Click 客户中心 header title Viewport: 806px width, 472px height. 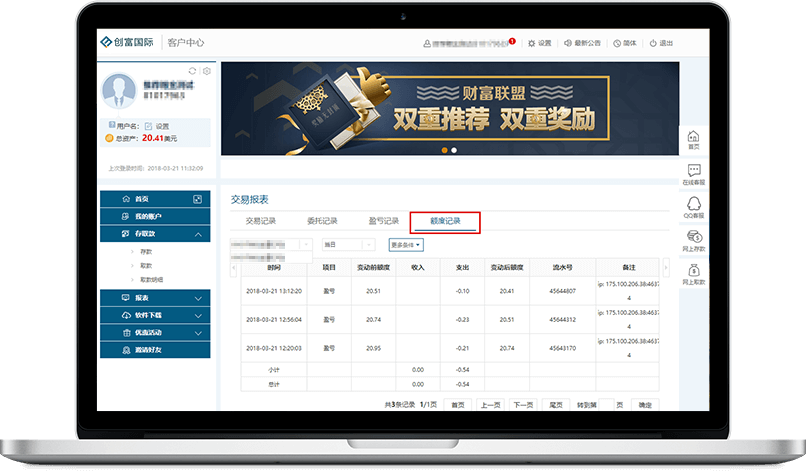coord(186,43)
